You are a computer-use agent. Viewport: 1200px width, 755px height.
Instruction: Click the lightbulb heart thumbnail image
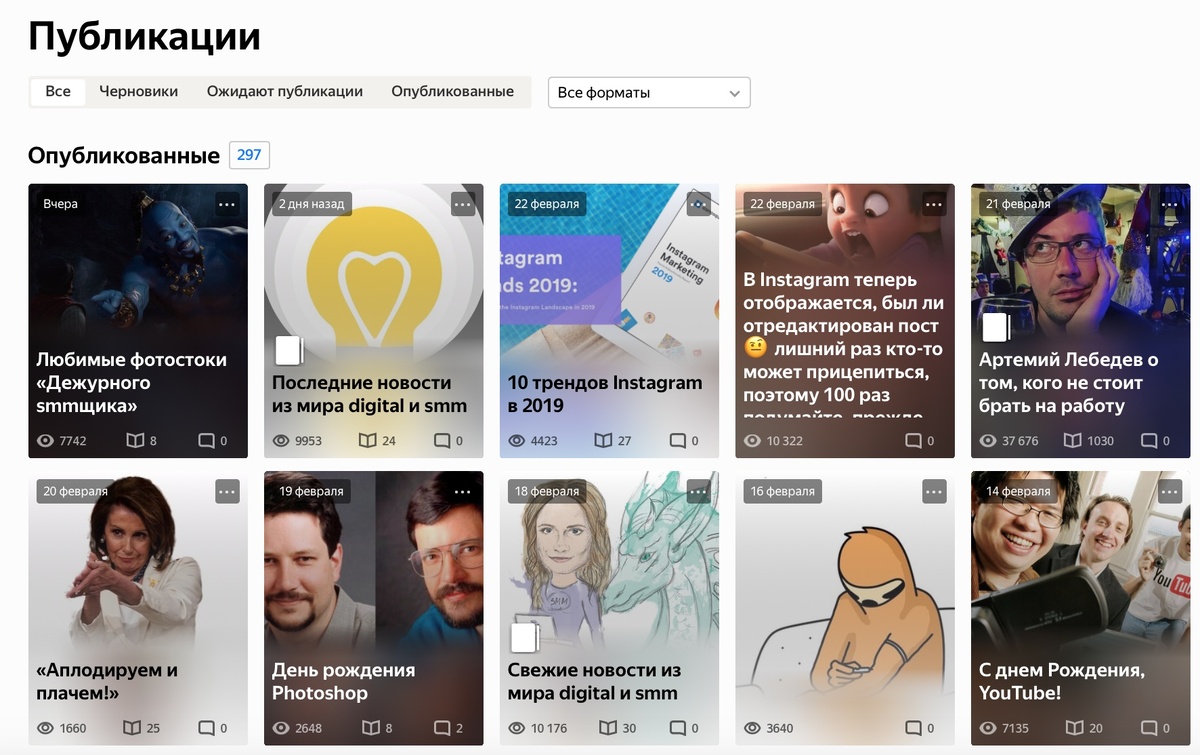tap(373, 270)
